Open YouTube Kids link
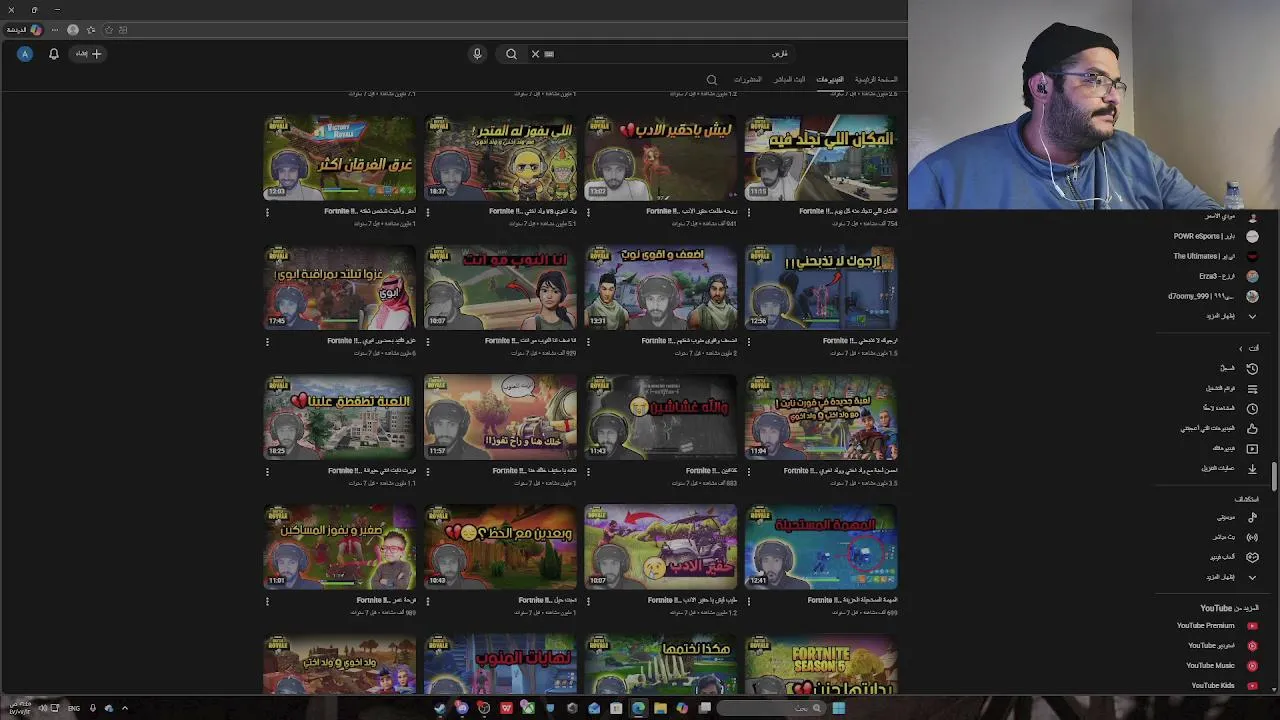 point(1215,686)
